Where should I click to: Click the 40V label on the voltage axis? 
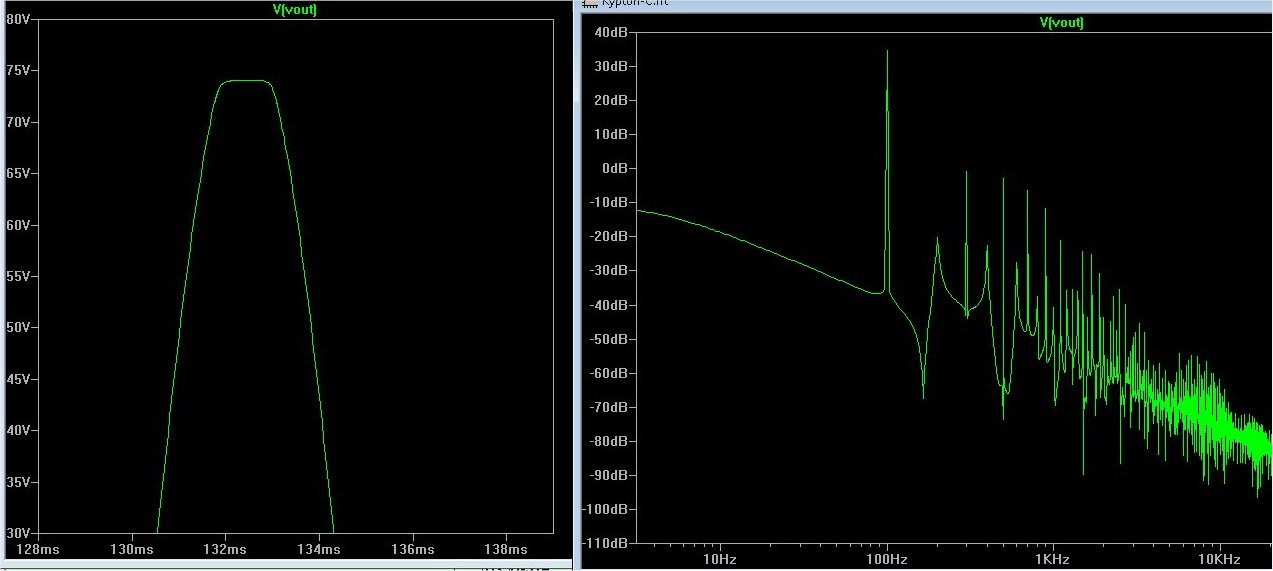click(19, 430)
